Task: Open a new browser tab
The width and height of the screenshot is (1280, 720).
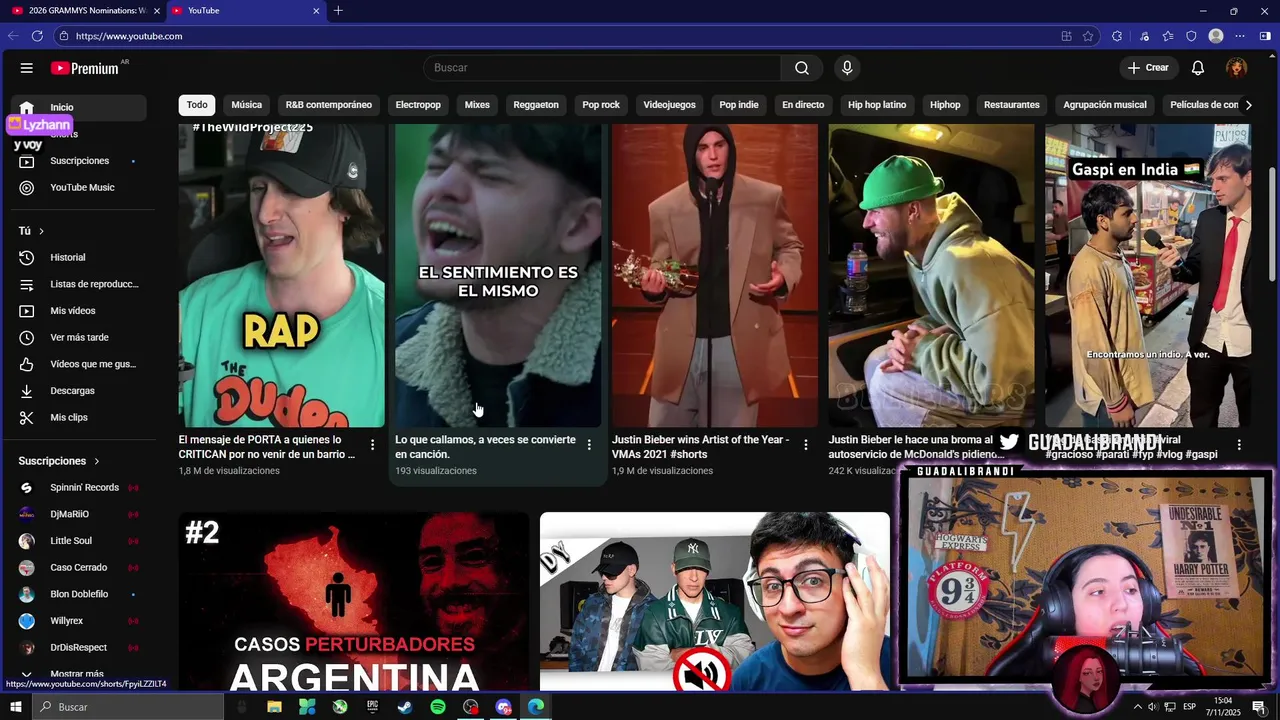Action: point(338,10)
